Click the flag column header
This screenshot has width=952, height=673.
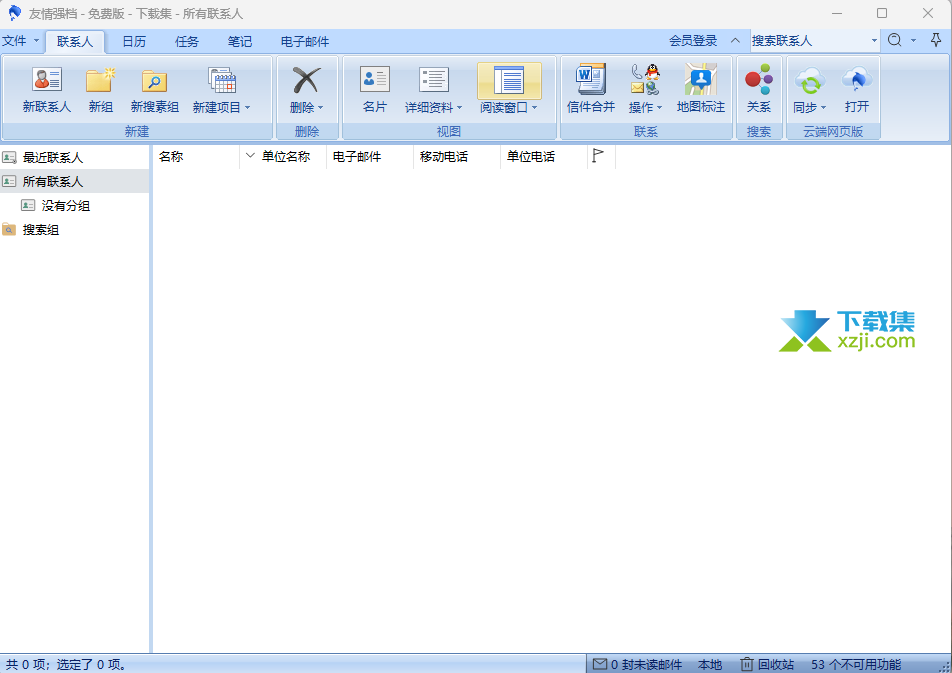601,157
